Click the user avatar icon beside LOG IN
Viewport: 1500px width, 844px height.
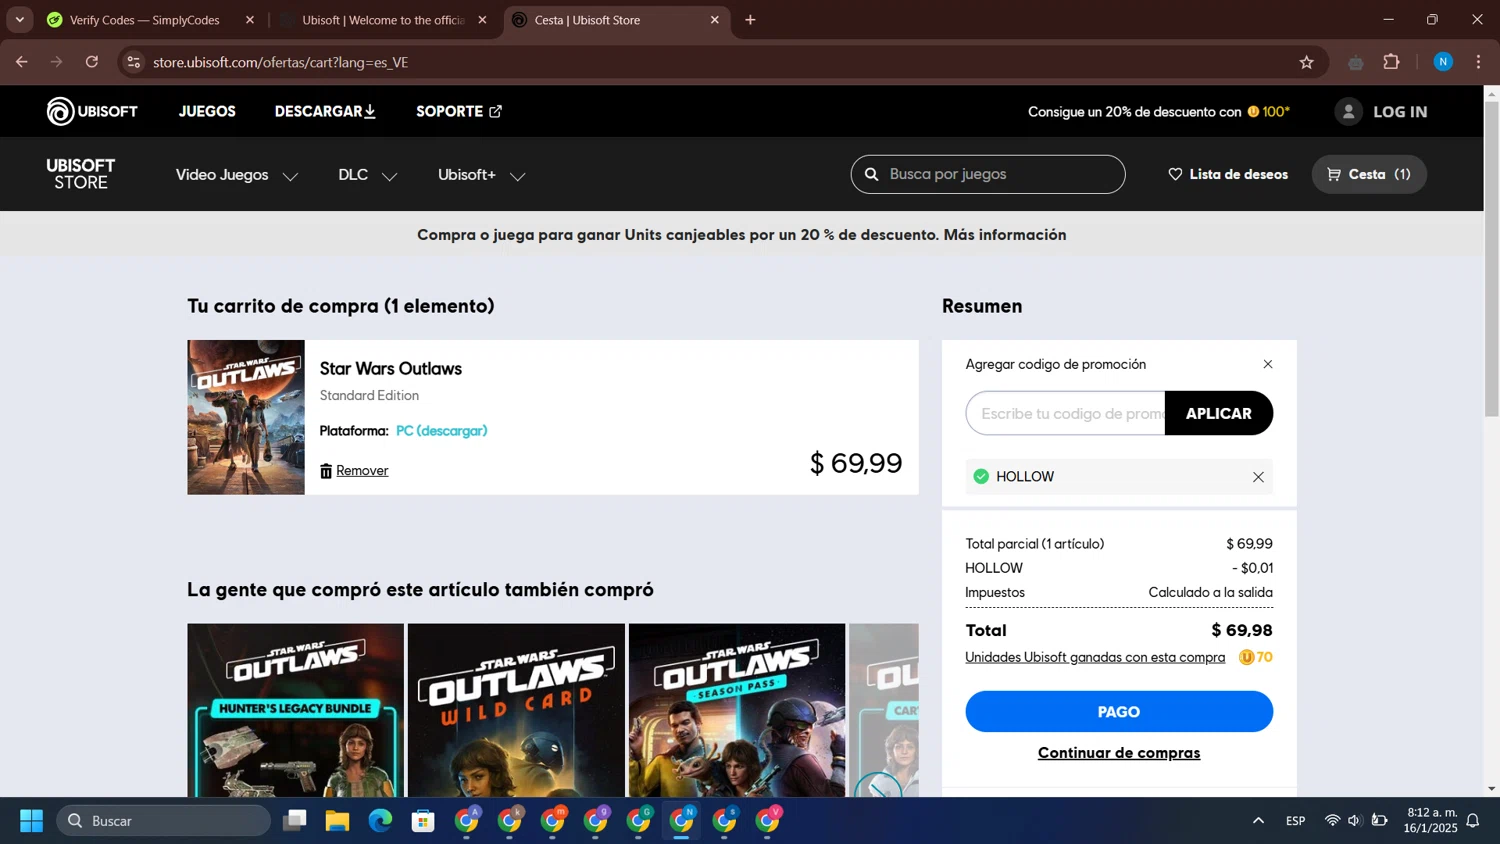(x=1348, y=112)
